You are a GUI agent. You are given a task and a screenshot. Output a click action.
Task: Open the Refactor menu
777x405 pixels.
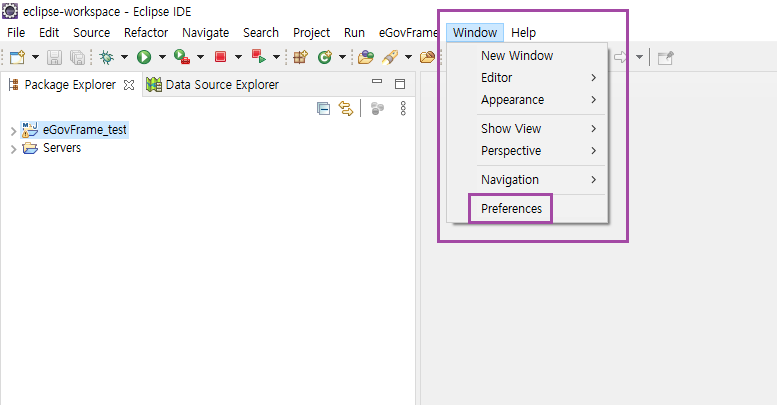point(146,33)
